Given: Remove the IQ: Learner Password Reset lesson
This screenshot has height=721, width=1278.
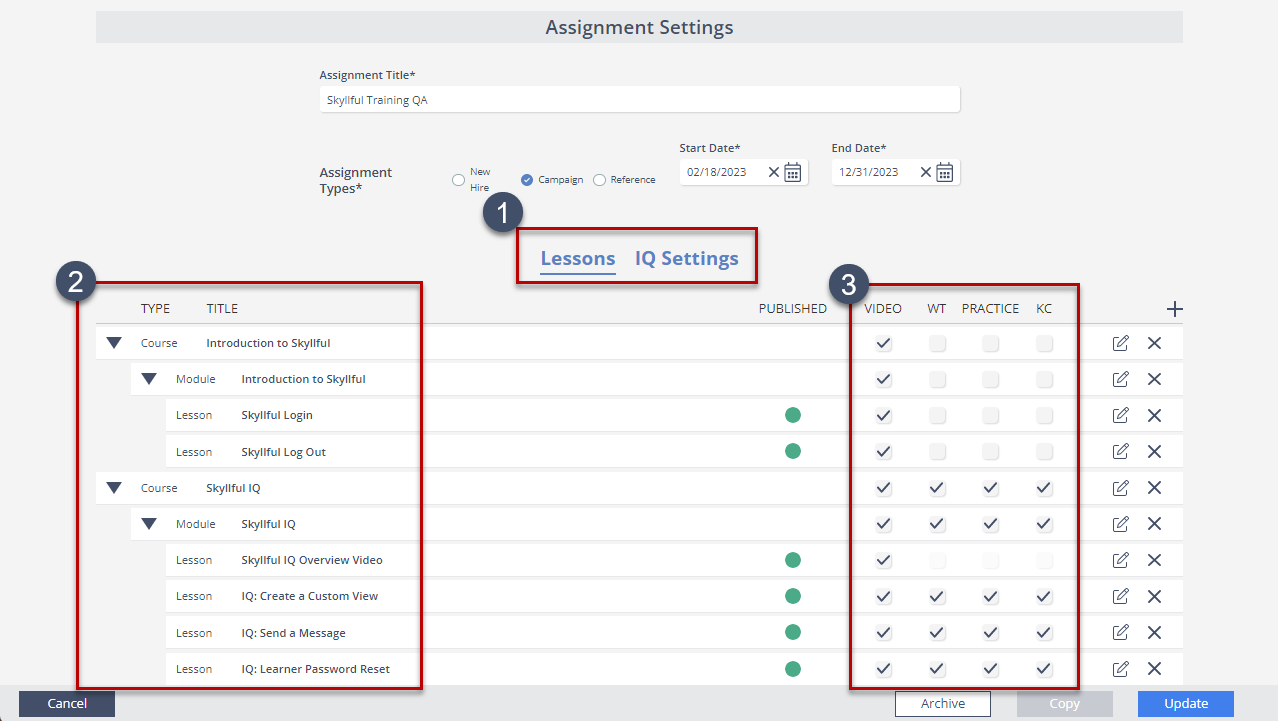Looking at the screenshot, I should point(1154,668).
